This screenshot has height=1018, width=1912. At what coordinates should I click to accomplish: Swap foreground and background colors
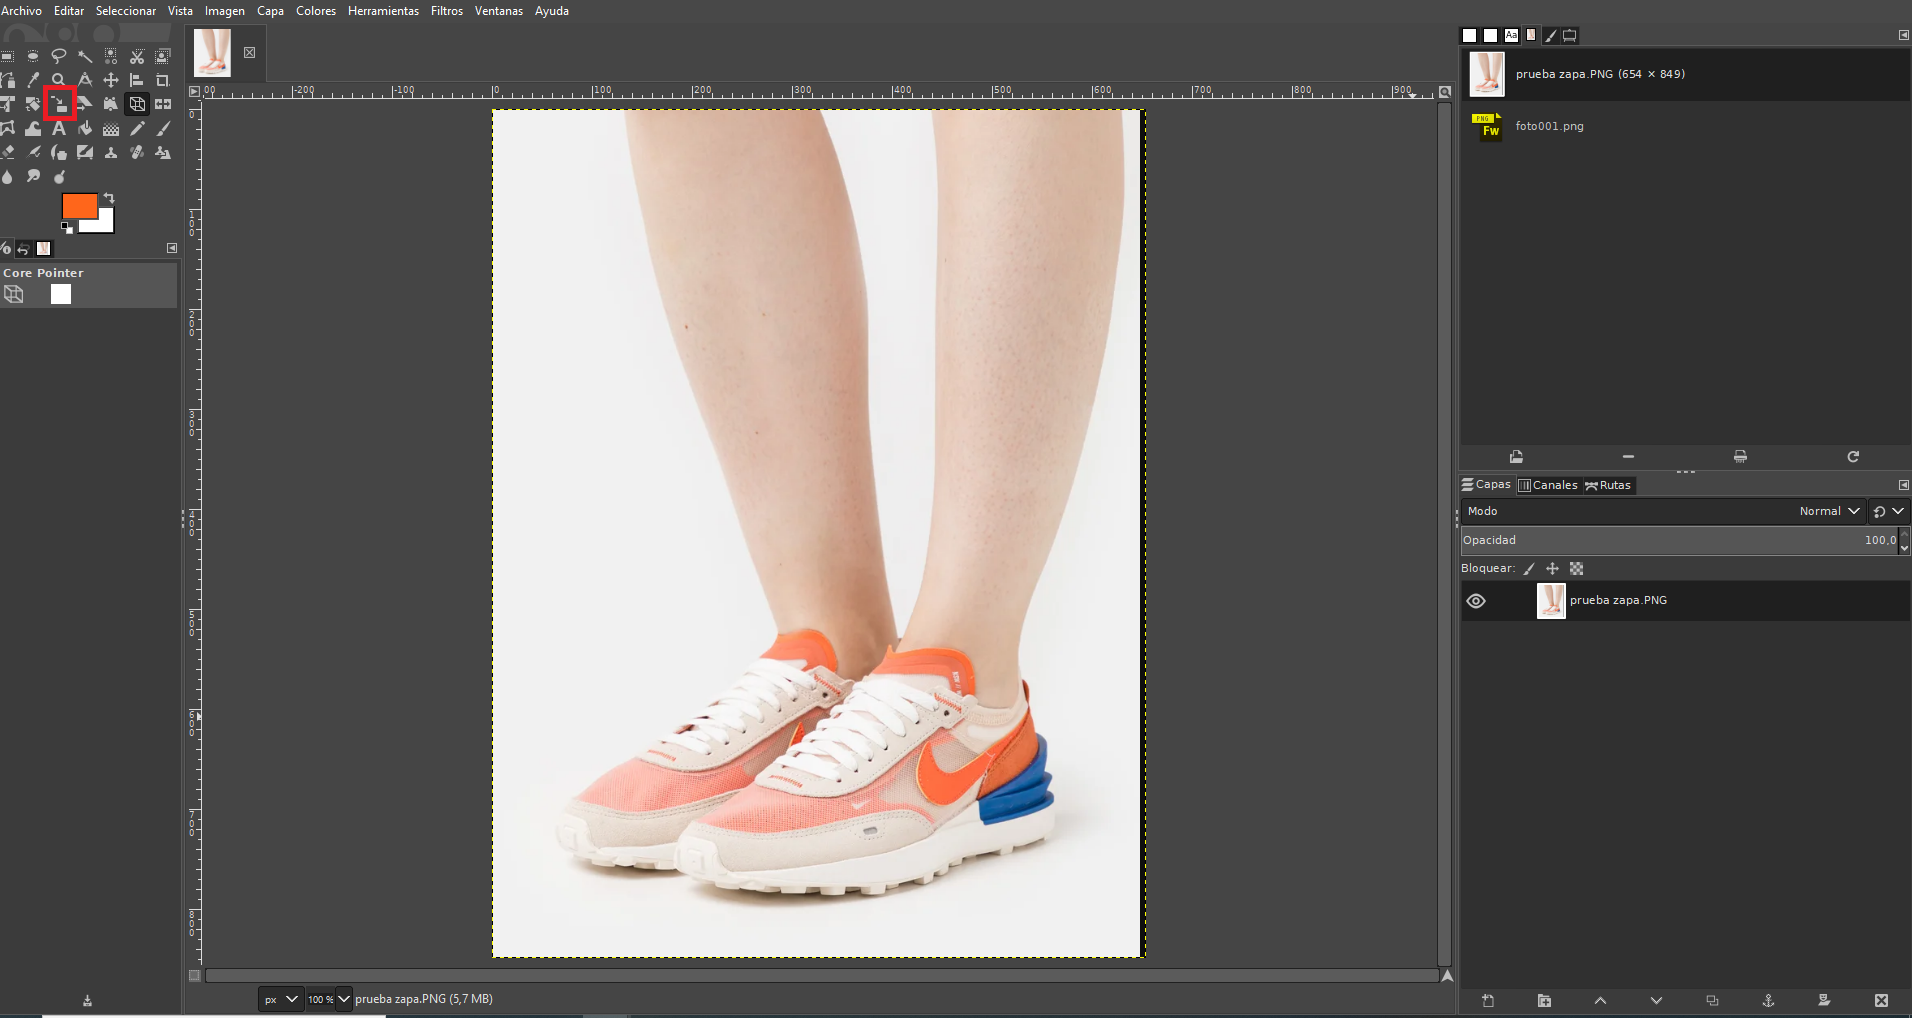(x=109, y=198)
